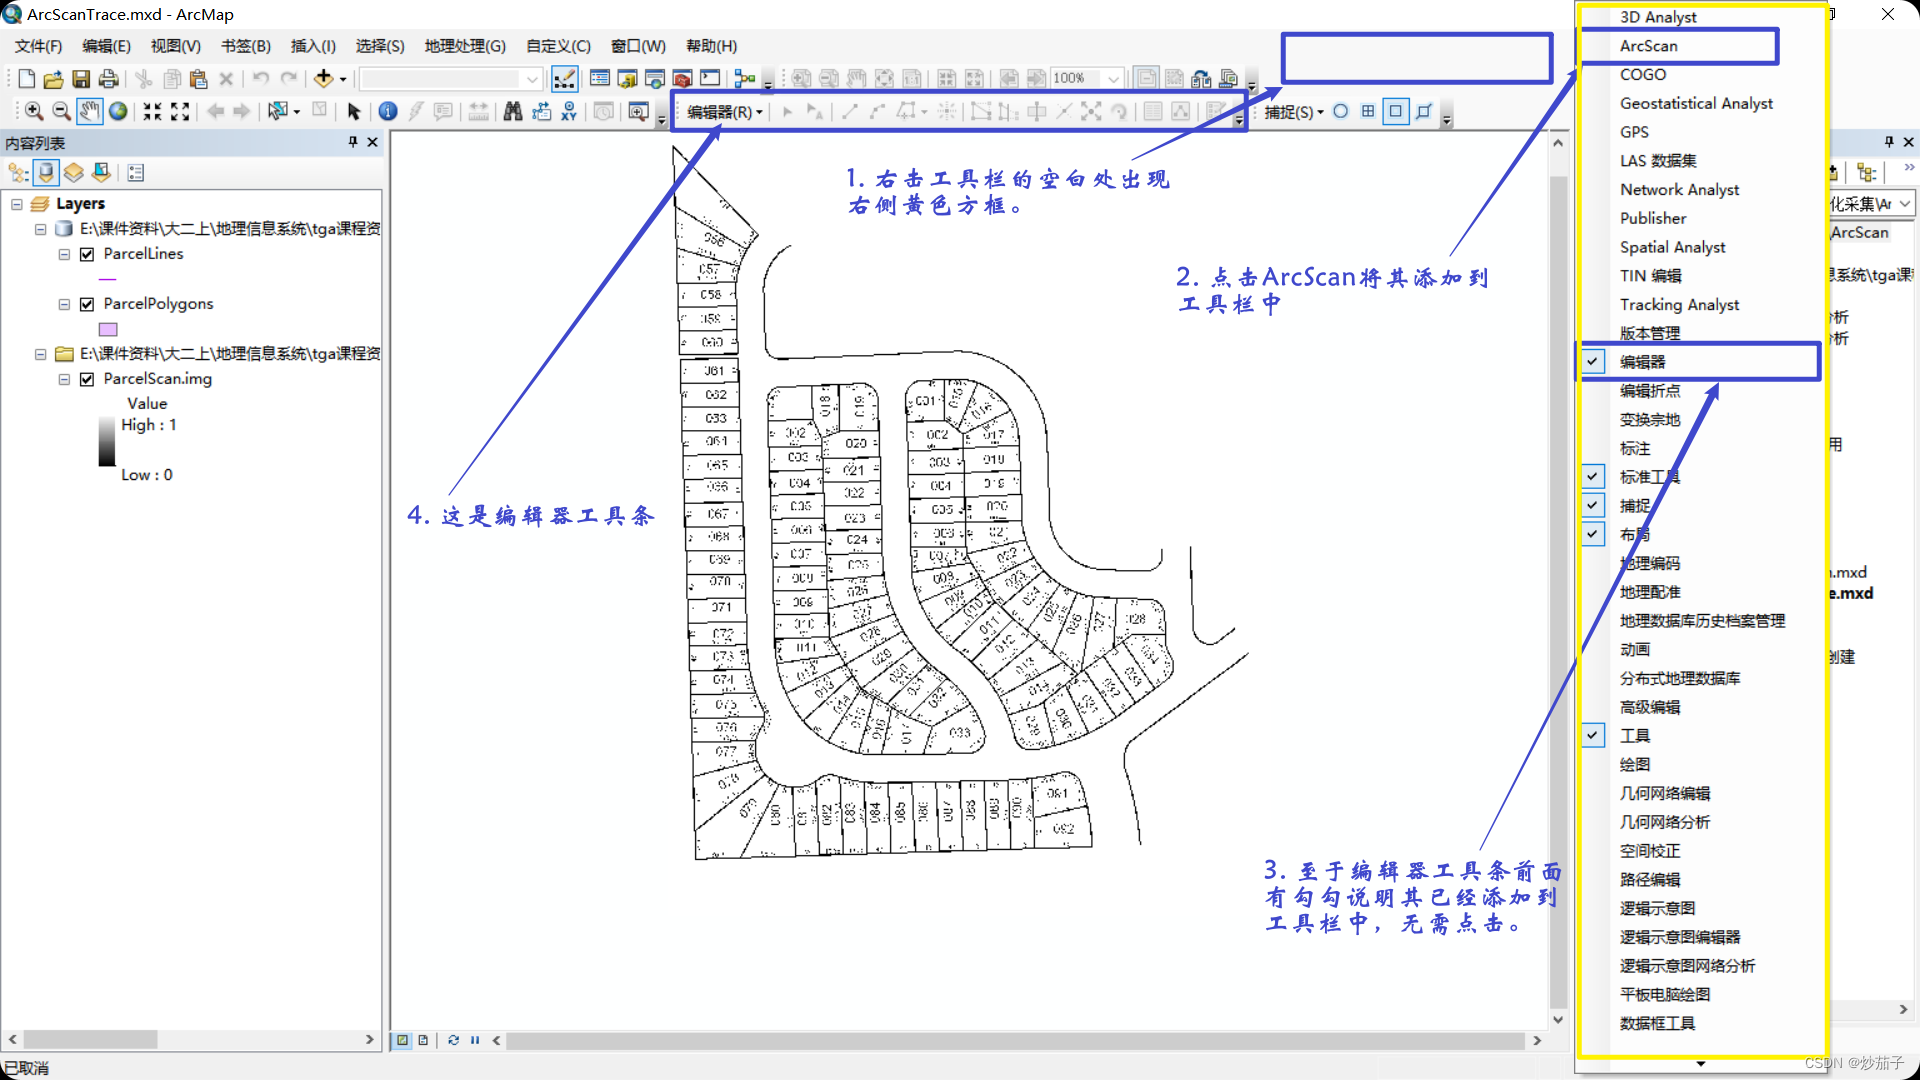Save the map with the floppy disk icon
Viewport: 1920px width, 1080px height.
tap(82, 79)
